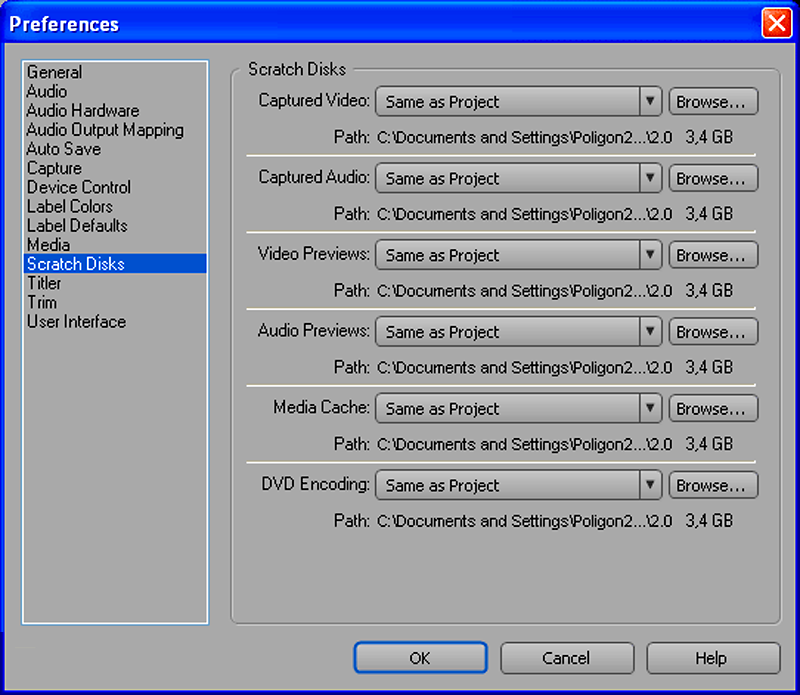Click the Video Previews path text
This screenshot has width=800, height=695.
[524, 290]
